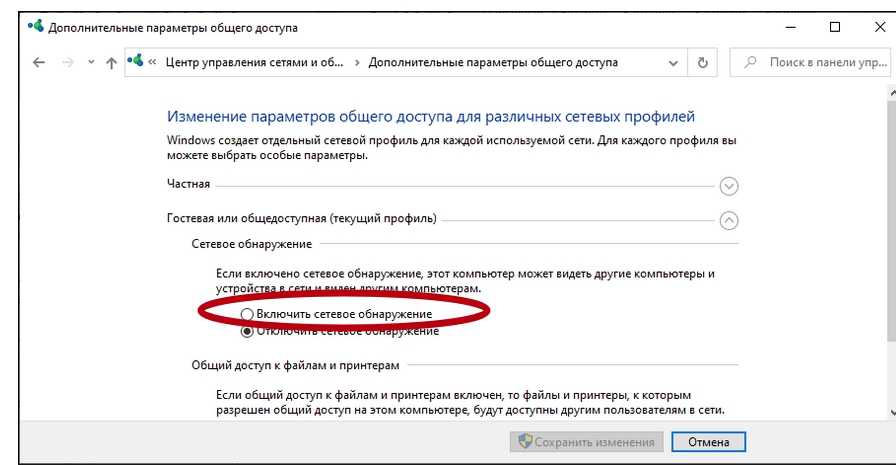896x465 pixels.
Task: Click the network icon in the address bar
Action: point(136,62)
